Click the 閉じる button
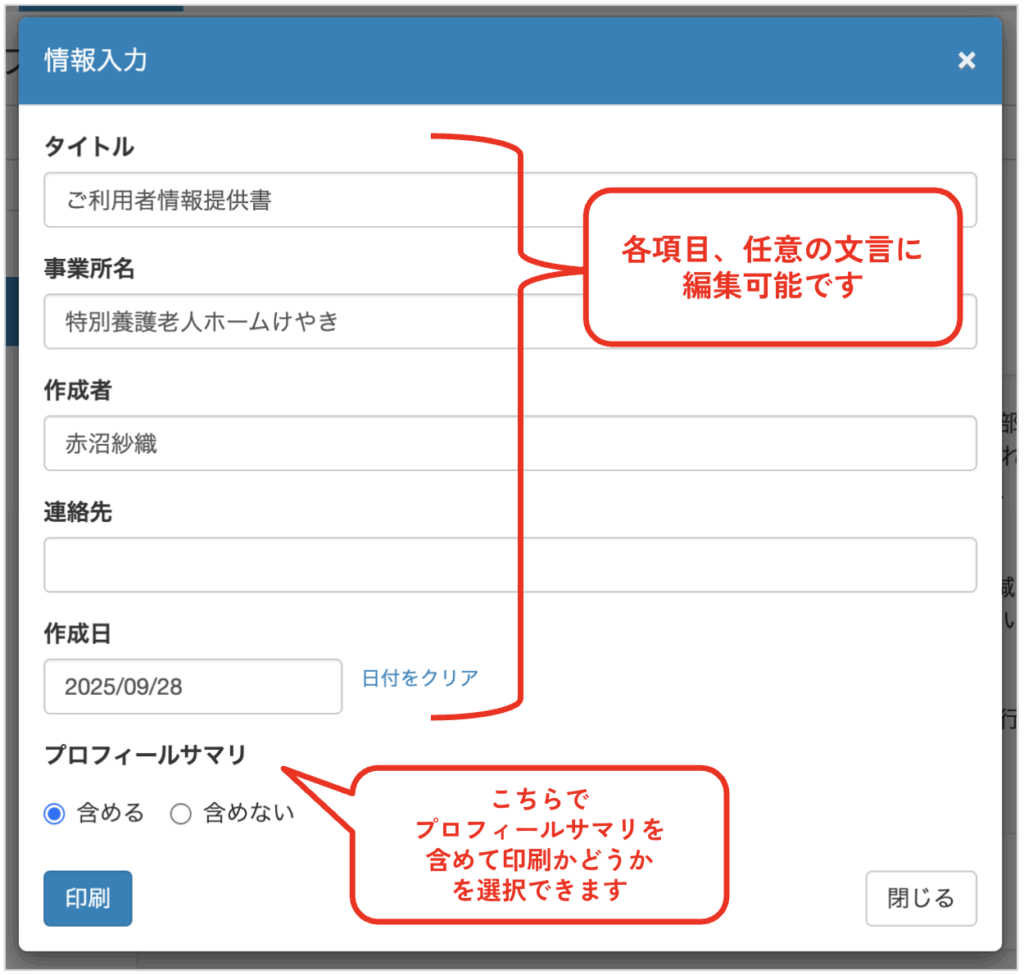 [x=920, y=898]
